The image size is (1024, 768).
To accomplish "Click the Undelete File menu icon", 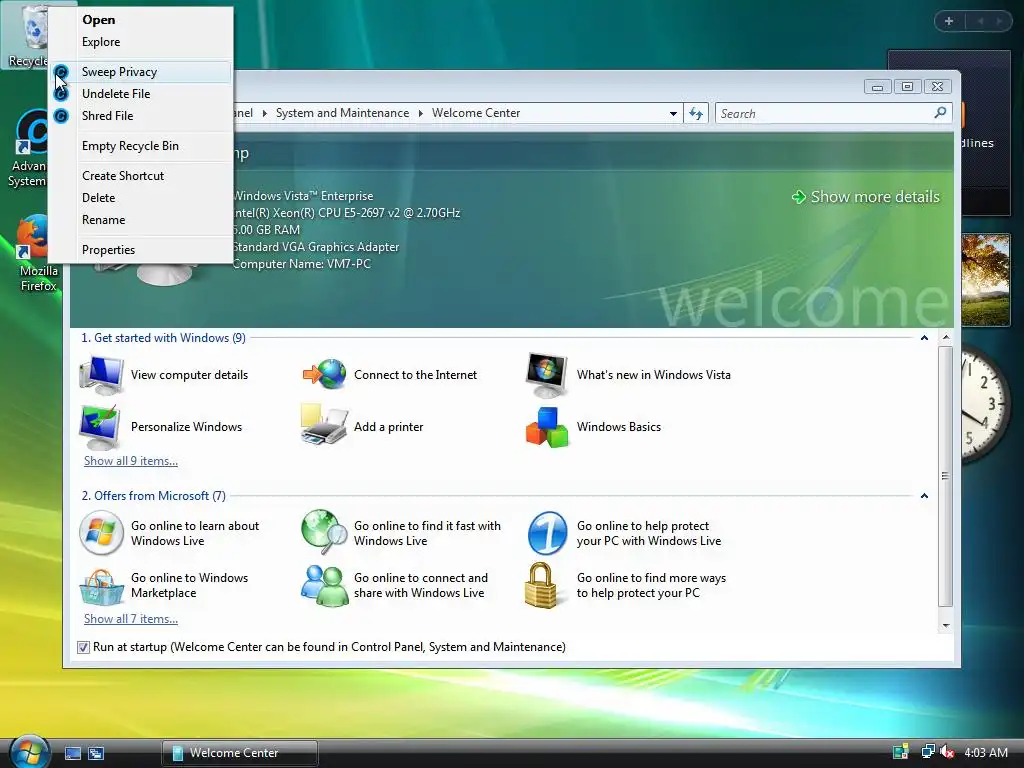I will [61, 94].
